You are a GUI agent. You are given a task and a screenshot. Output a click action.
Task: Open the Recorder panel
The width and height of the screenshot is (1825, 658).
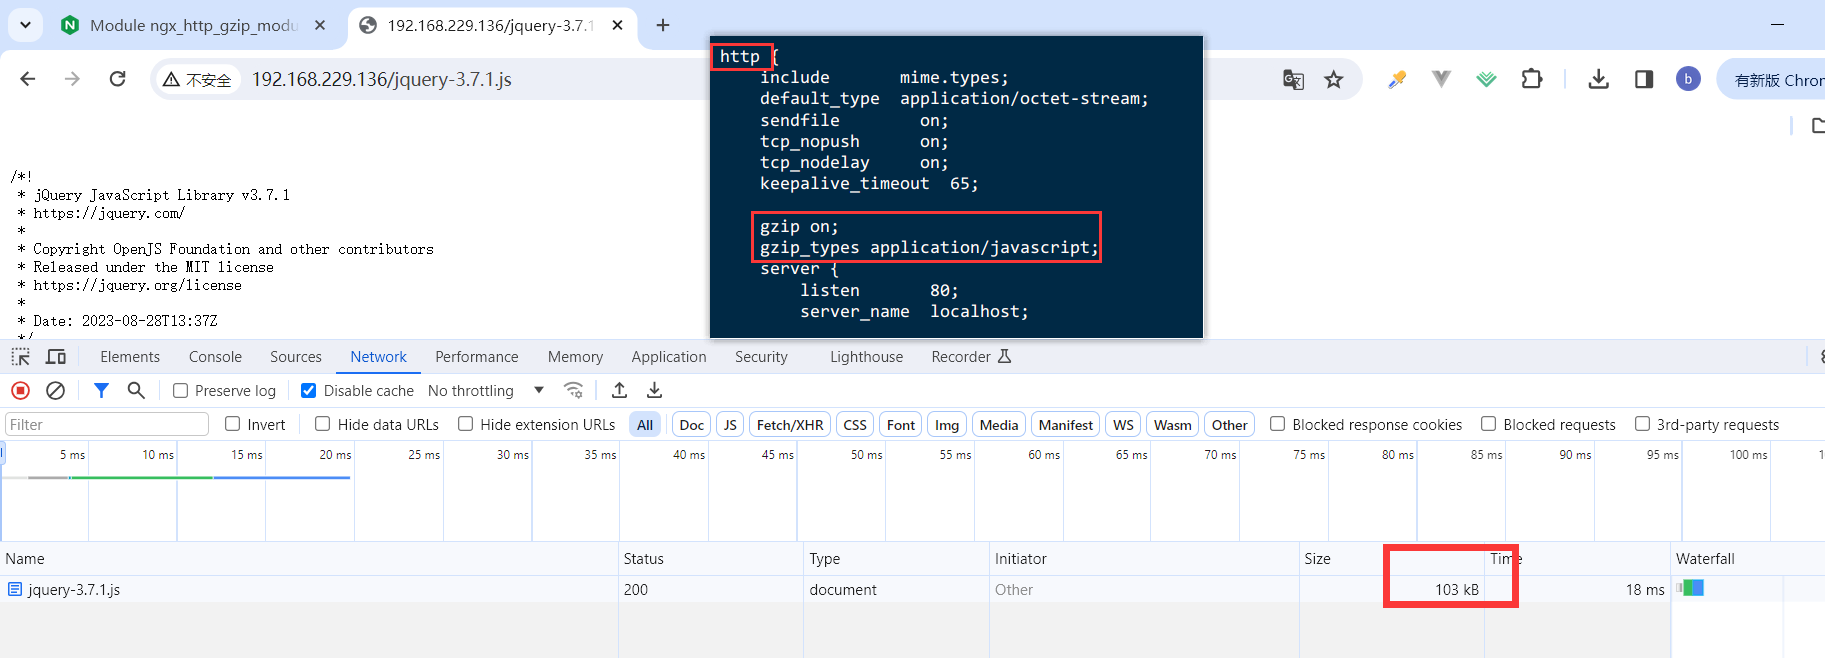tap(971, 357)
